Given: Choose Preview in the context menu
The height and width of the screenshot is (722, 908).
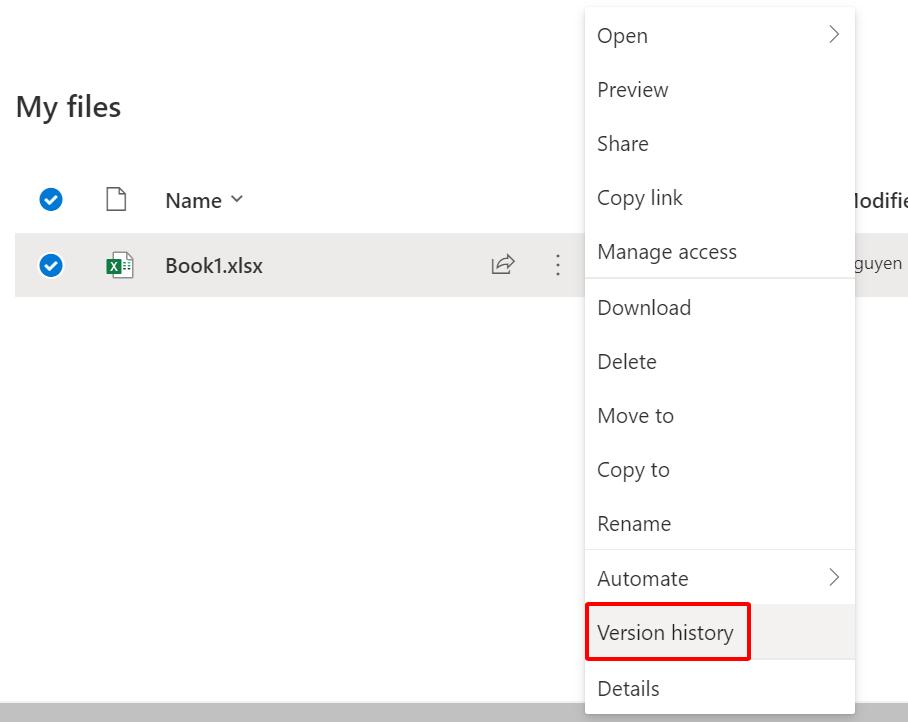Looking at the screenshot, I should point(633,90).
